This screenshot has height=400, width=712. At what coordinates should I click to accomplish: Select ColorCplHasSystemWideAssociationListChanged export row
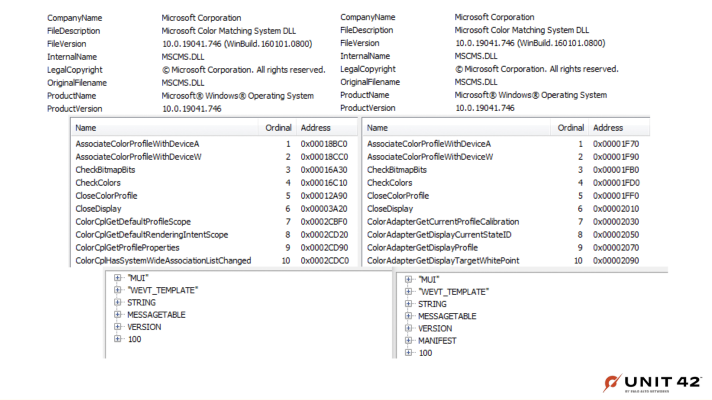pos(214,261)
